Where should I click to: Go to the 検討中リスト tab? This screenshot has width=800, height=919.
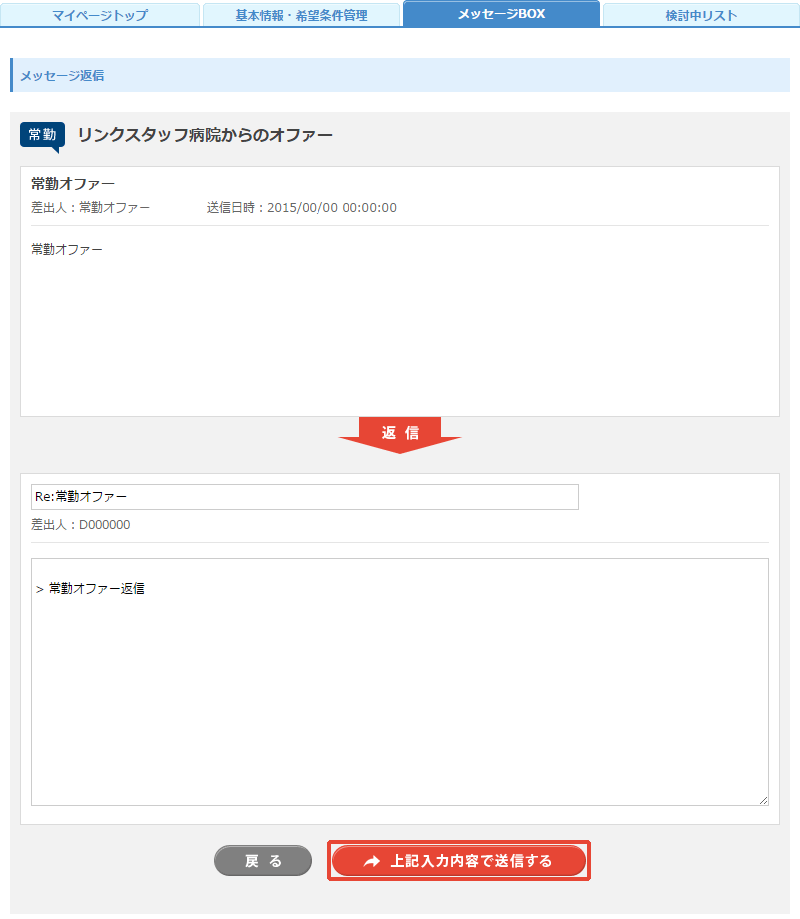click(x=701, y=15)
